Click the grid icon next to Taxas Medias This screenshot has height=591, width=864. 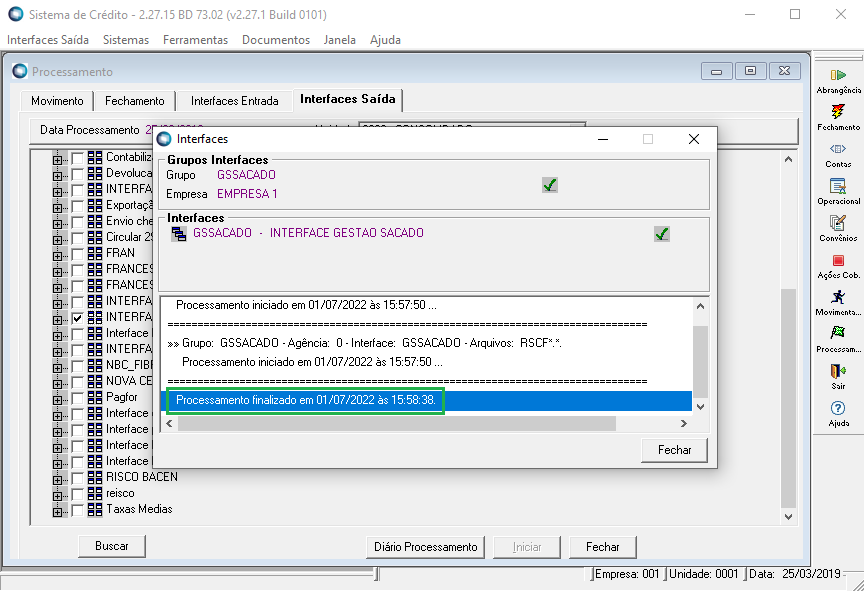tap(95, 509)
